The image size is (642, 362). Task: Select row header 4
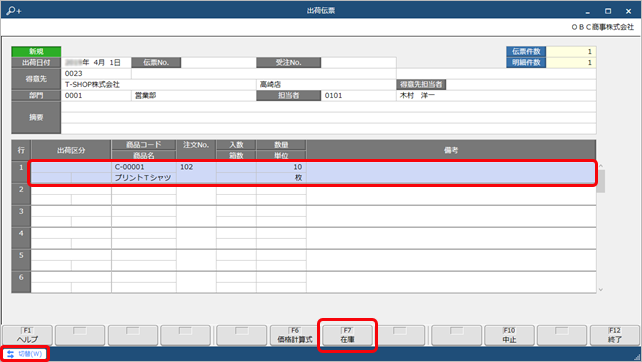[x=21, y=238]
